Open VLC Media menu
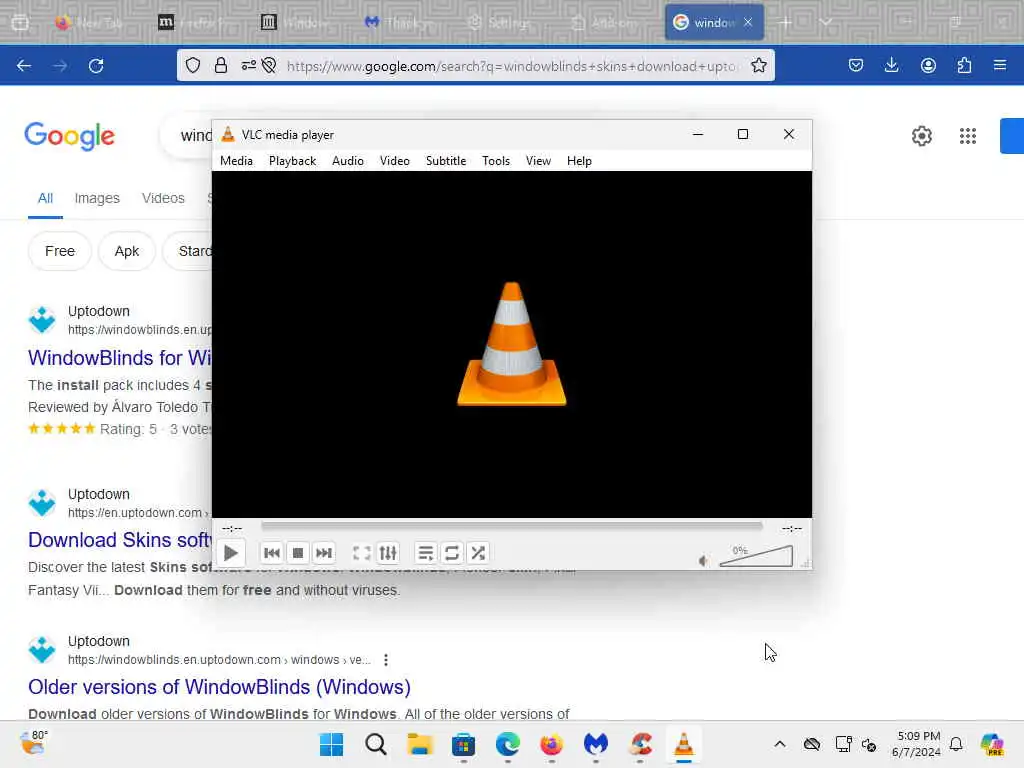The height and width of the screenshot is (768, 1024). [x=236, y=161]
